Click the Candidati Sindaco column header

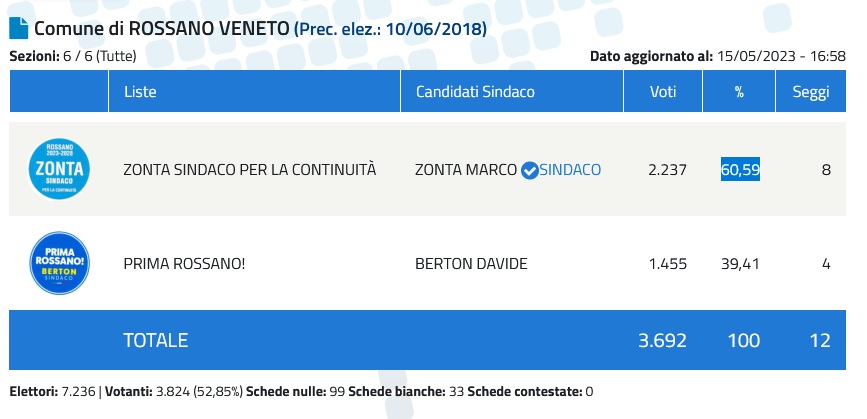point(475,92)
